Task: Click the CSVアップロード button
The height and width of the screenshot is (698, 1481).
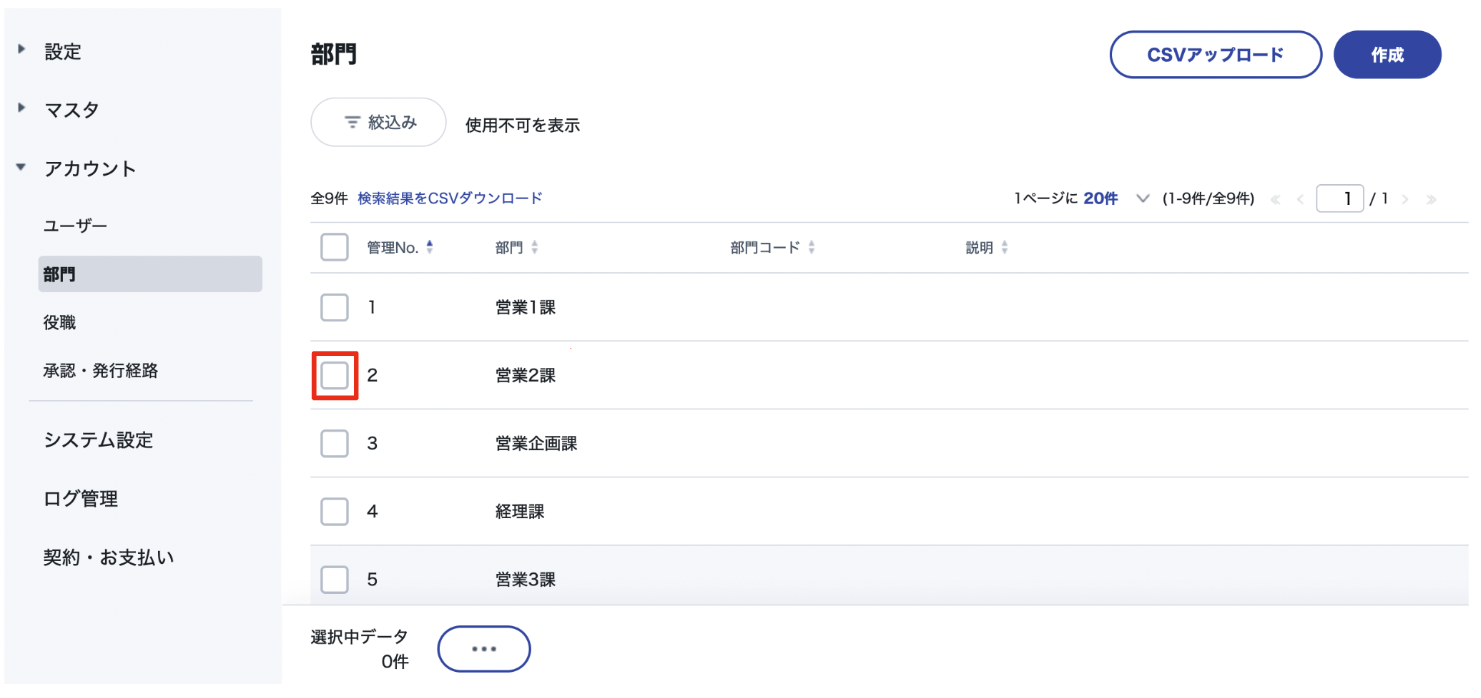Action: pyautogui.click(x=1215, y=54)
